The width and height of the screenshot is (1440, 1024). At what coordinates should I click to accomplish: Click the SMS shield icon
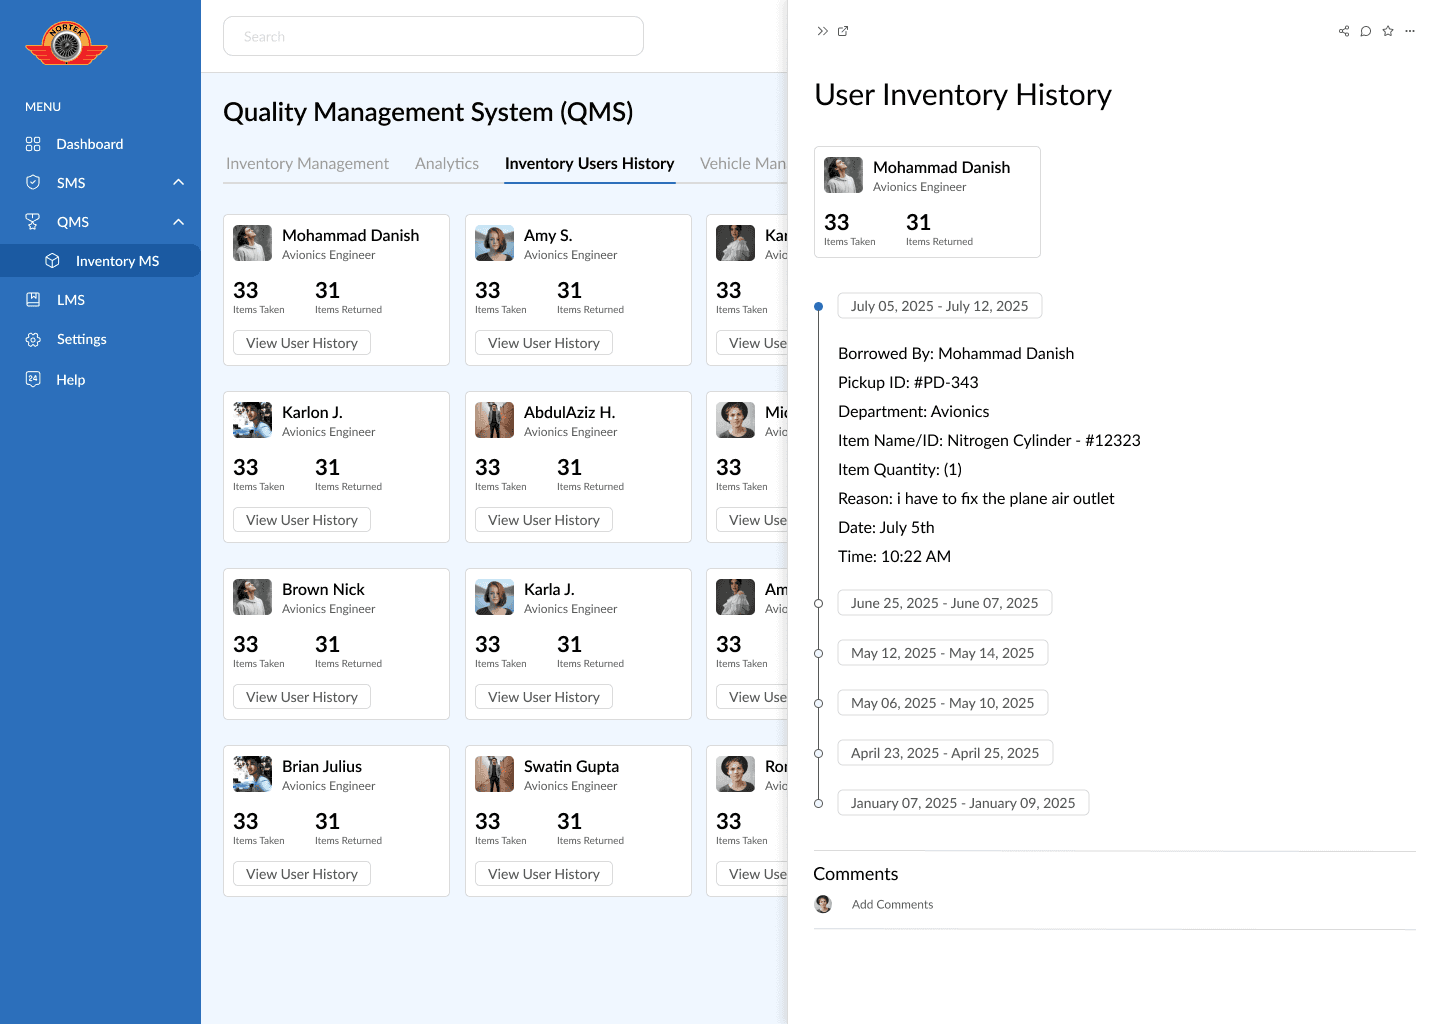click(x=33, y=183)
